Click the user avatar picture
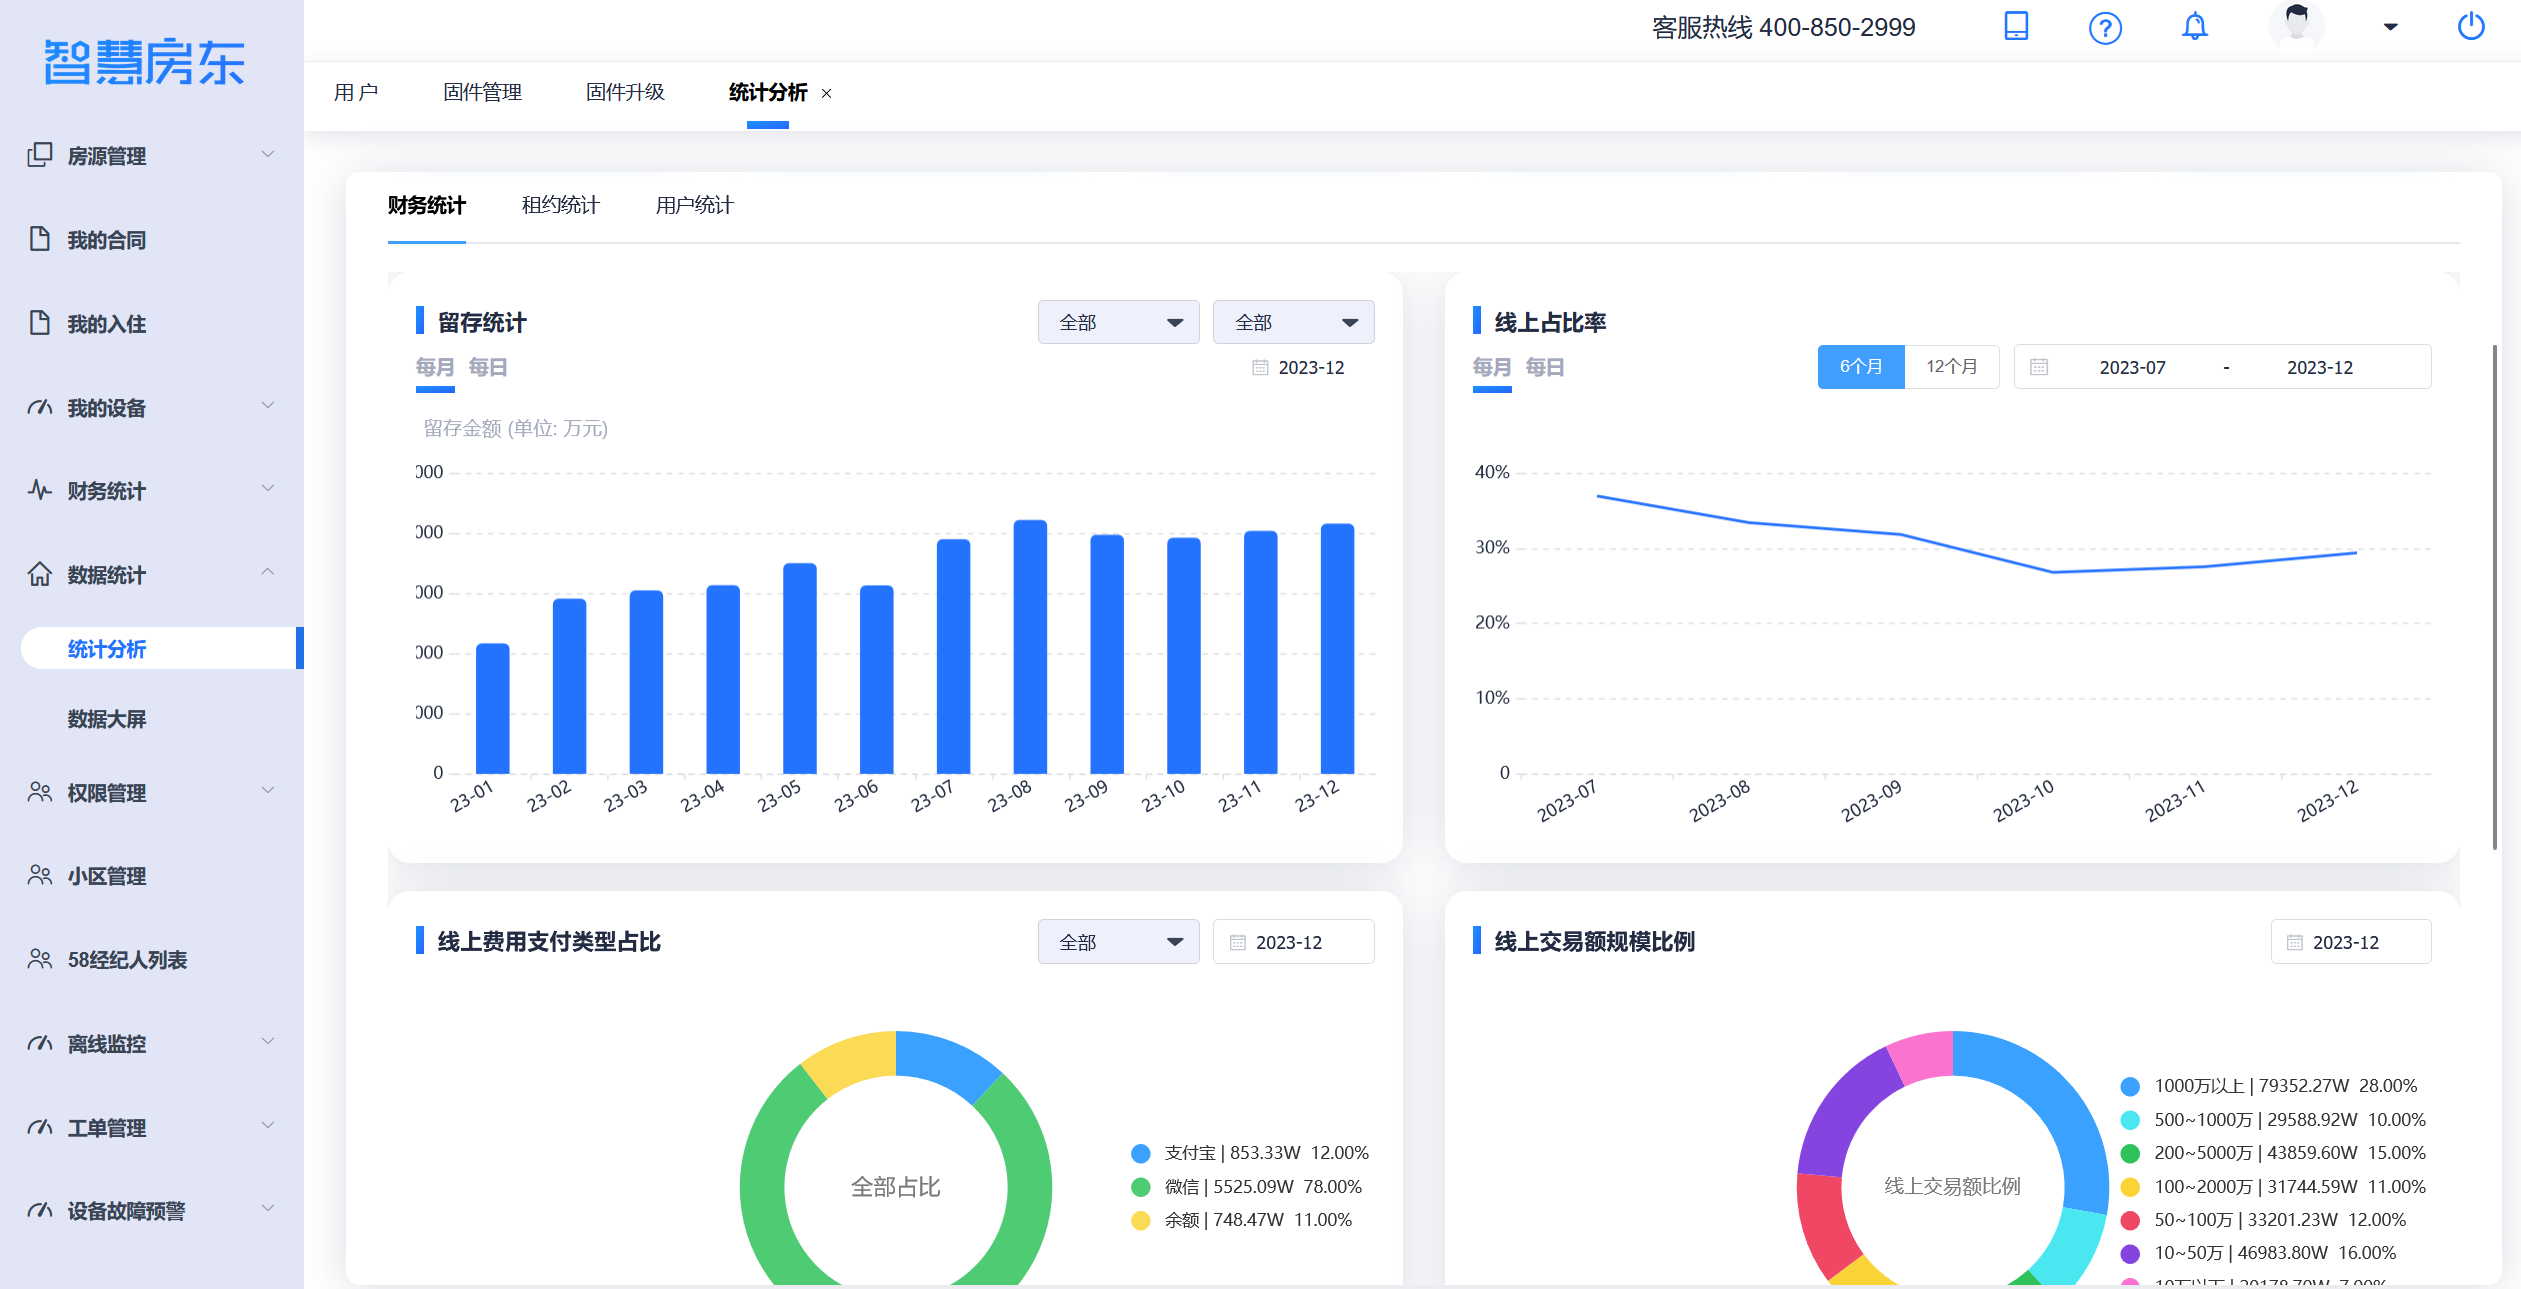 pyautogui.click(x=2296, y=25)
